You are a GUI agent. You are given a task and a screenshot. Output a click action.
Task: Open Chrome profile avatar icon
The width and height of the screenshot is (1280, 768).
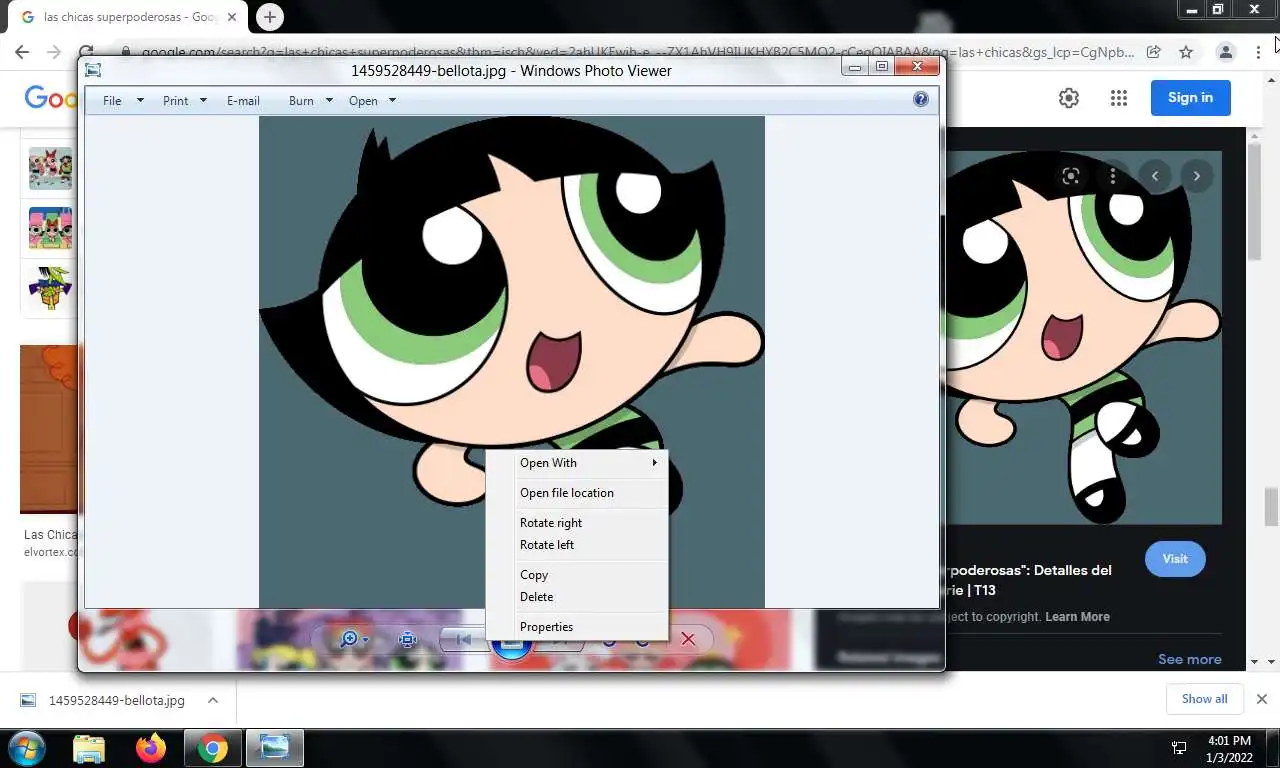(x=1225, y=52)
